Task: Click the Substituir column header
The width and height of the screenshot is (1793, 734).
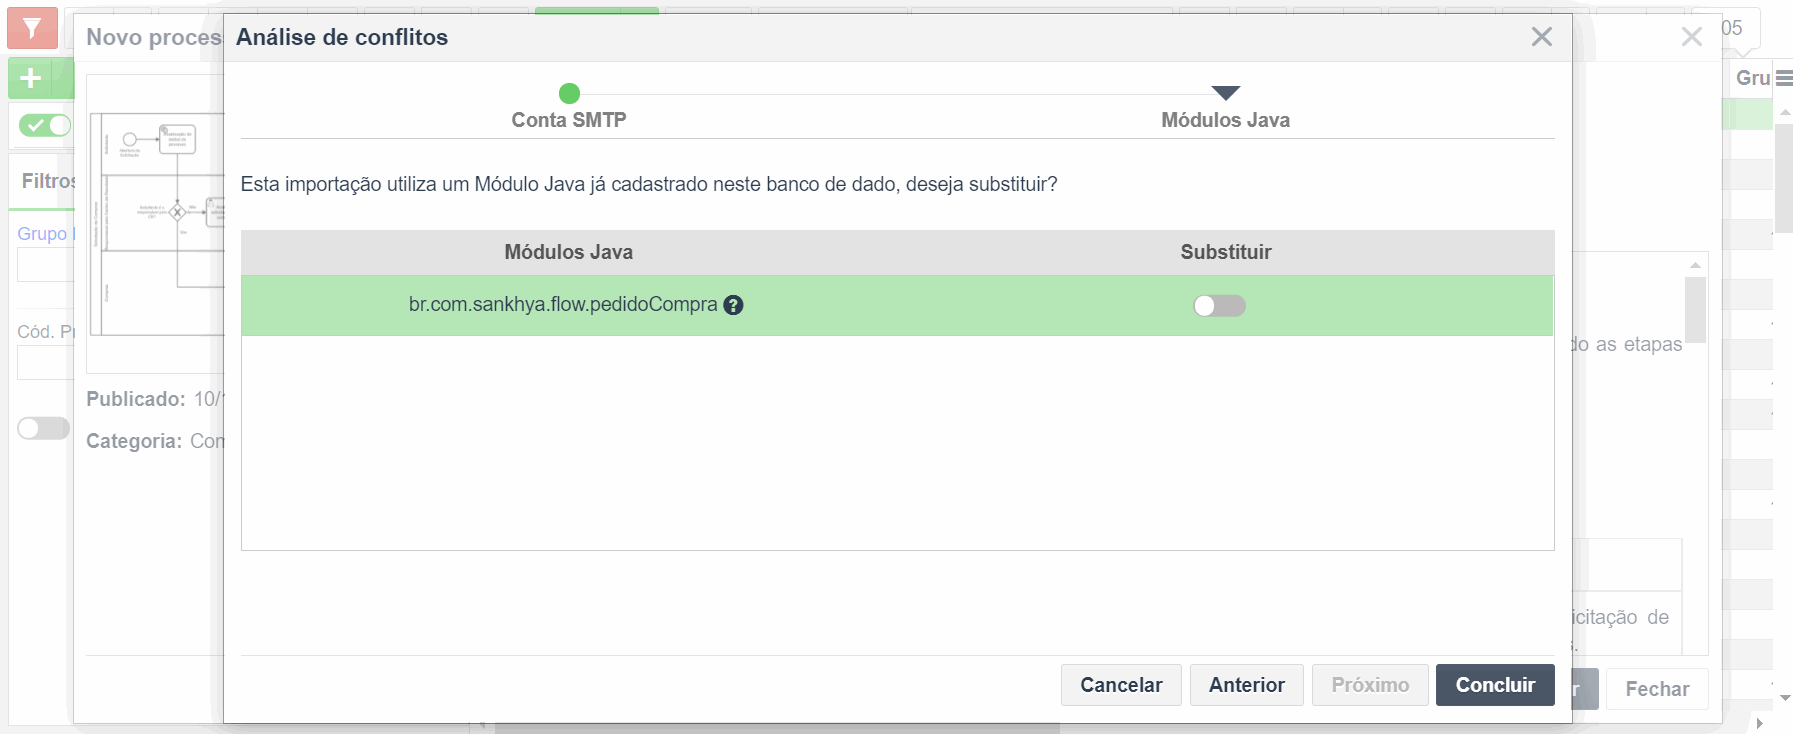Action: pos(1226,252)
